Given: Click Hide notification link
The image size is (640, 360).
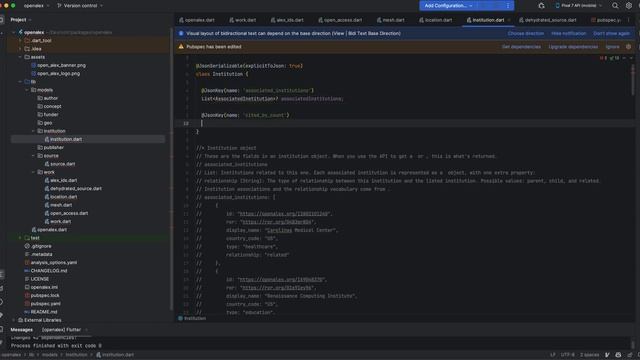Looking at the screenshot, I should 569,33.
